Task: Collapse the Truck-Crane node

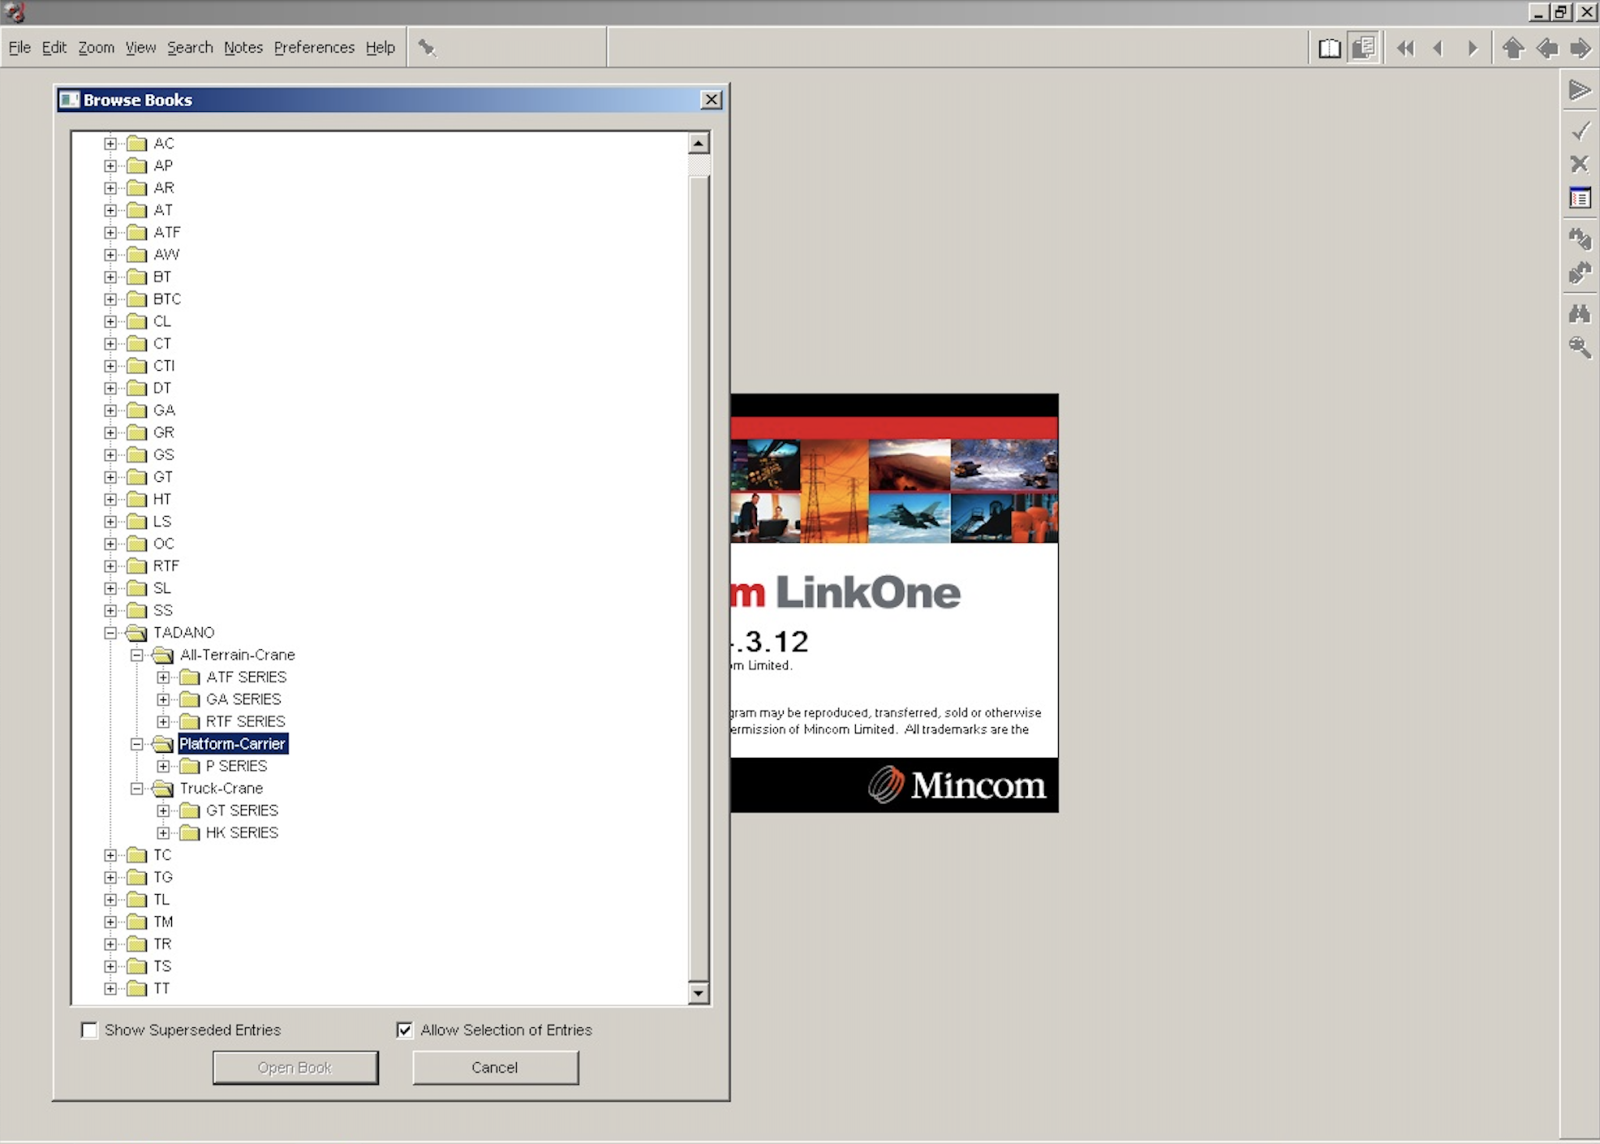Action: click(x=137, y=788)
